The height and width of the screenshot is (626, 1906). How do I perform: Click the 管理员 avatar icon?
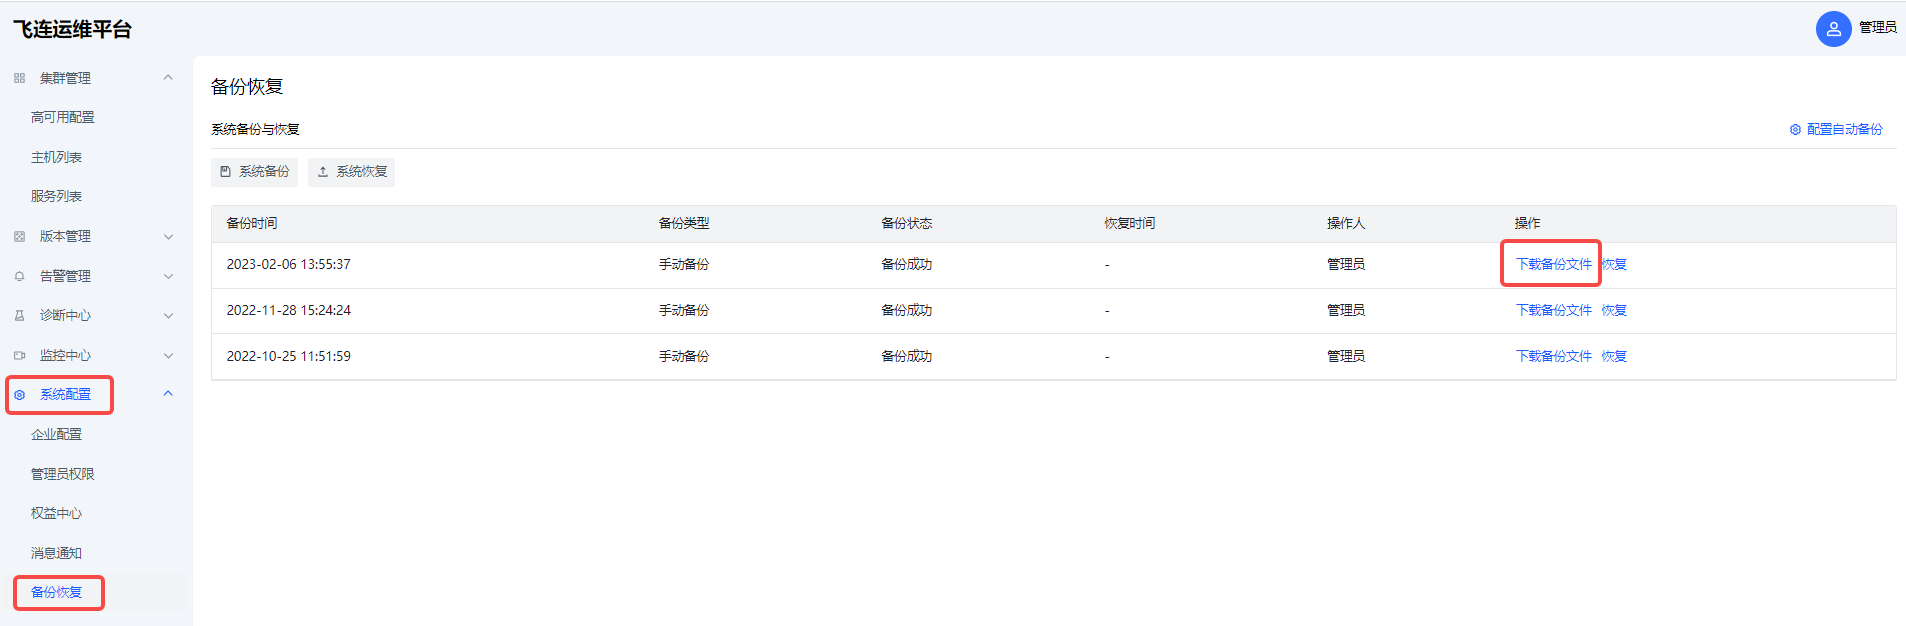[x=1833, y=29]
